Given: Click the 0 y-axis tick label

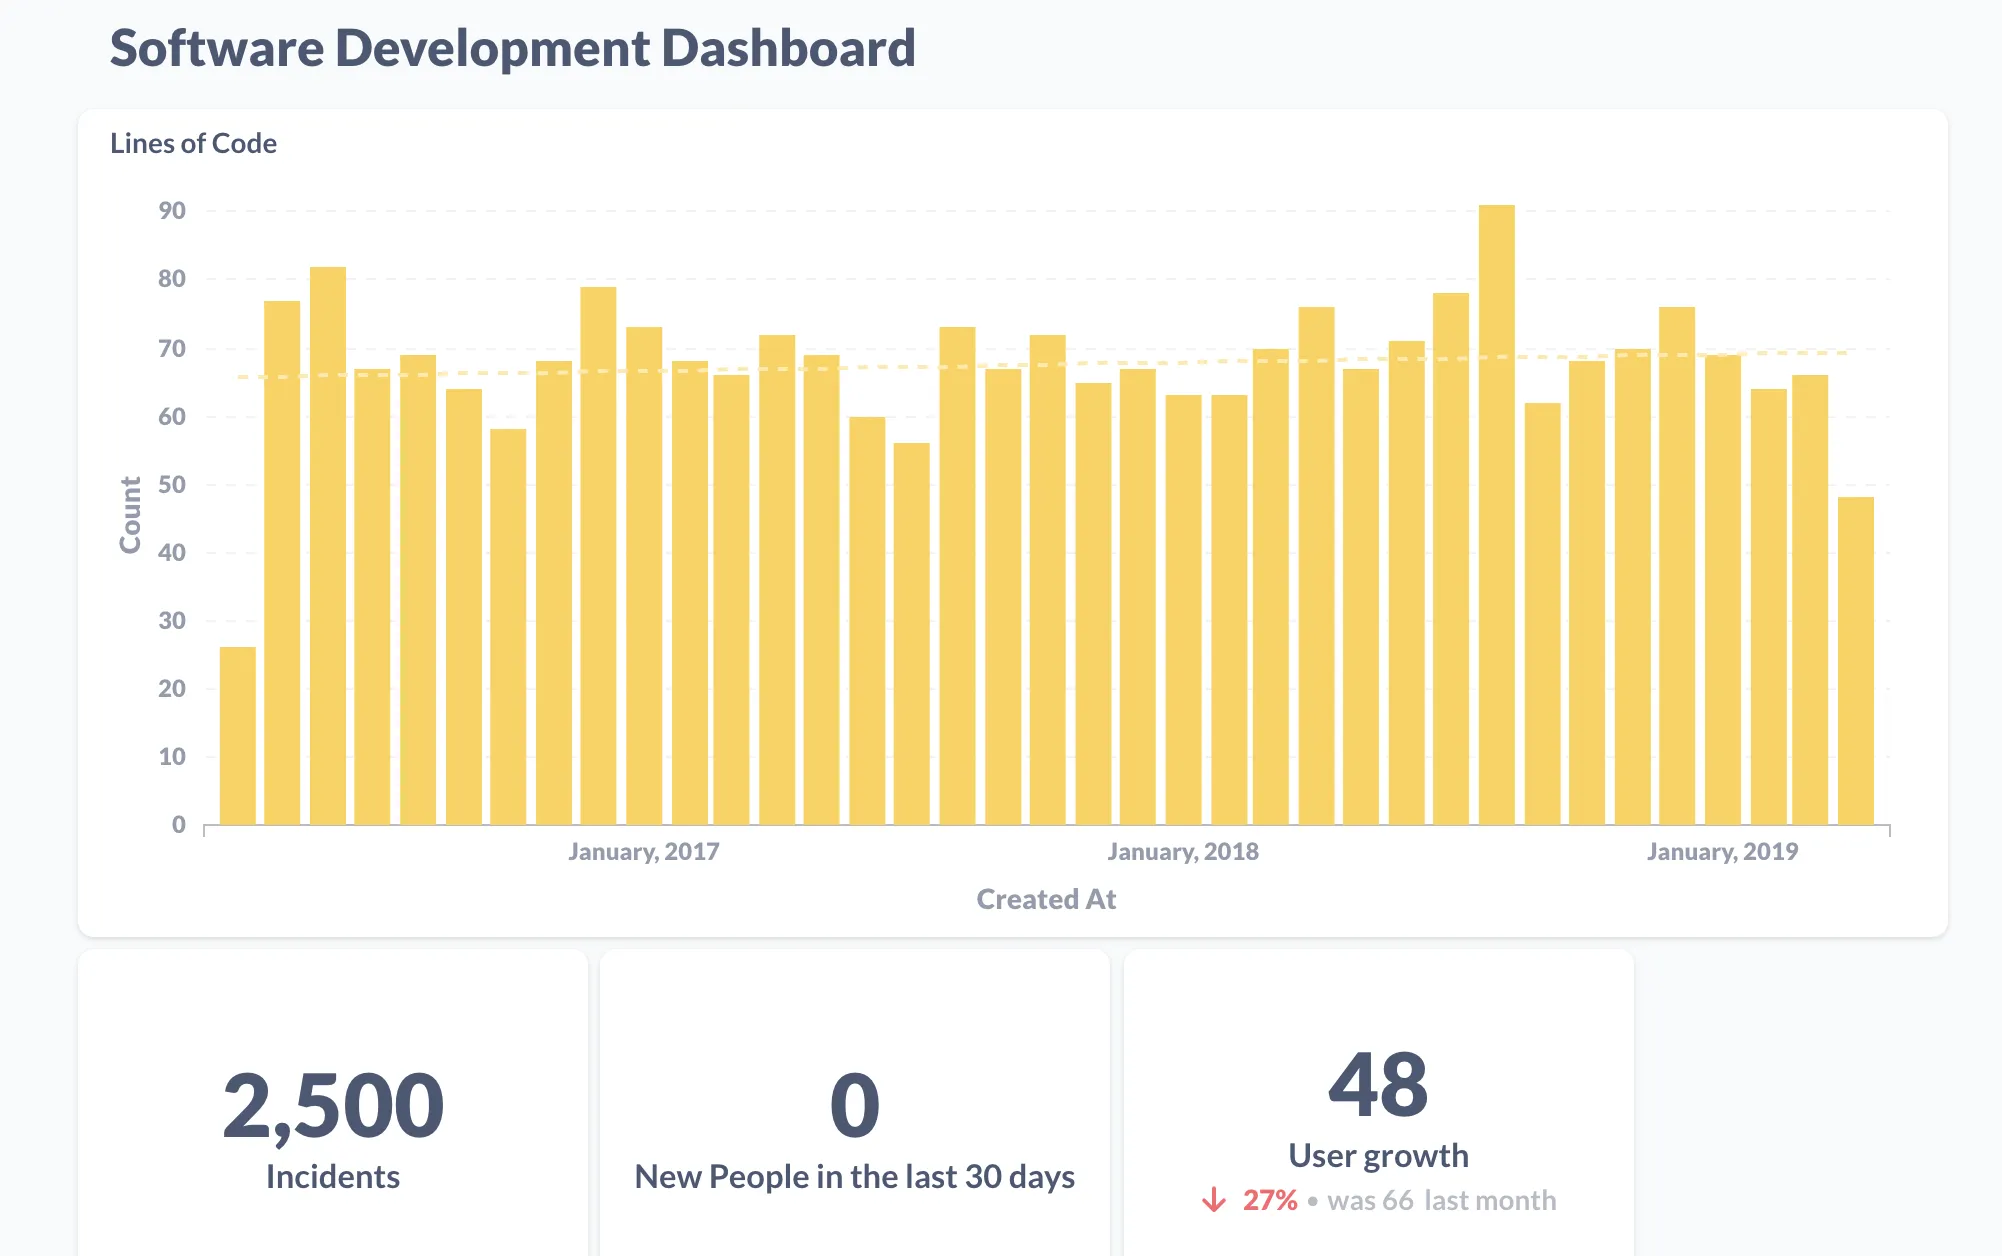Looking at the screenshot, I should click(179, 825).
